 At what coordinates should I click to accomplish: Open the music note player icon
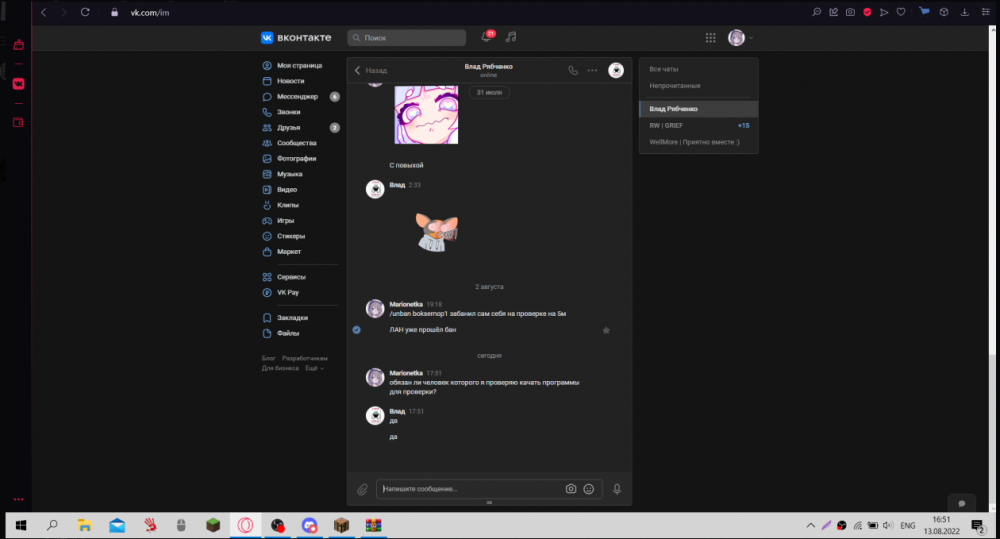[511, 37]
